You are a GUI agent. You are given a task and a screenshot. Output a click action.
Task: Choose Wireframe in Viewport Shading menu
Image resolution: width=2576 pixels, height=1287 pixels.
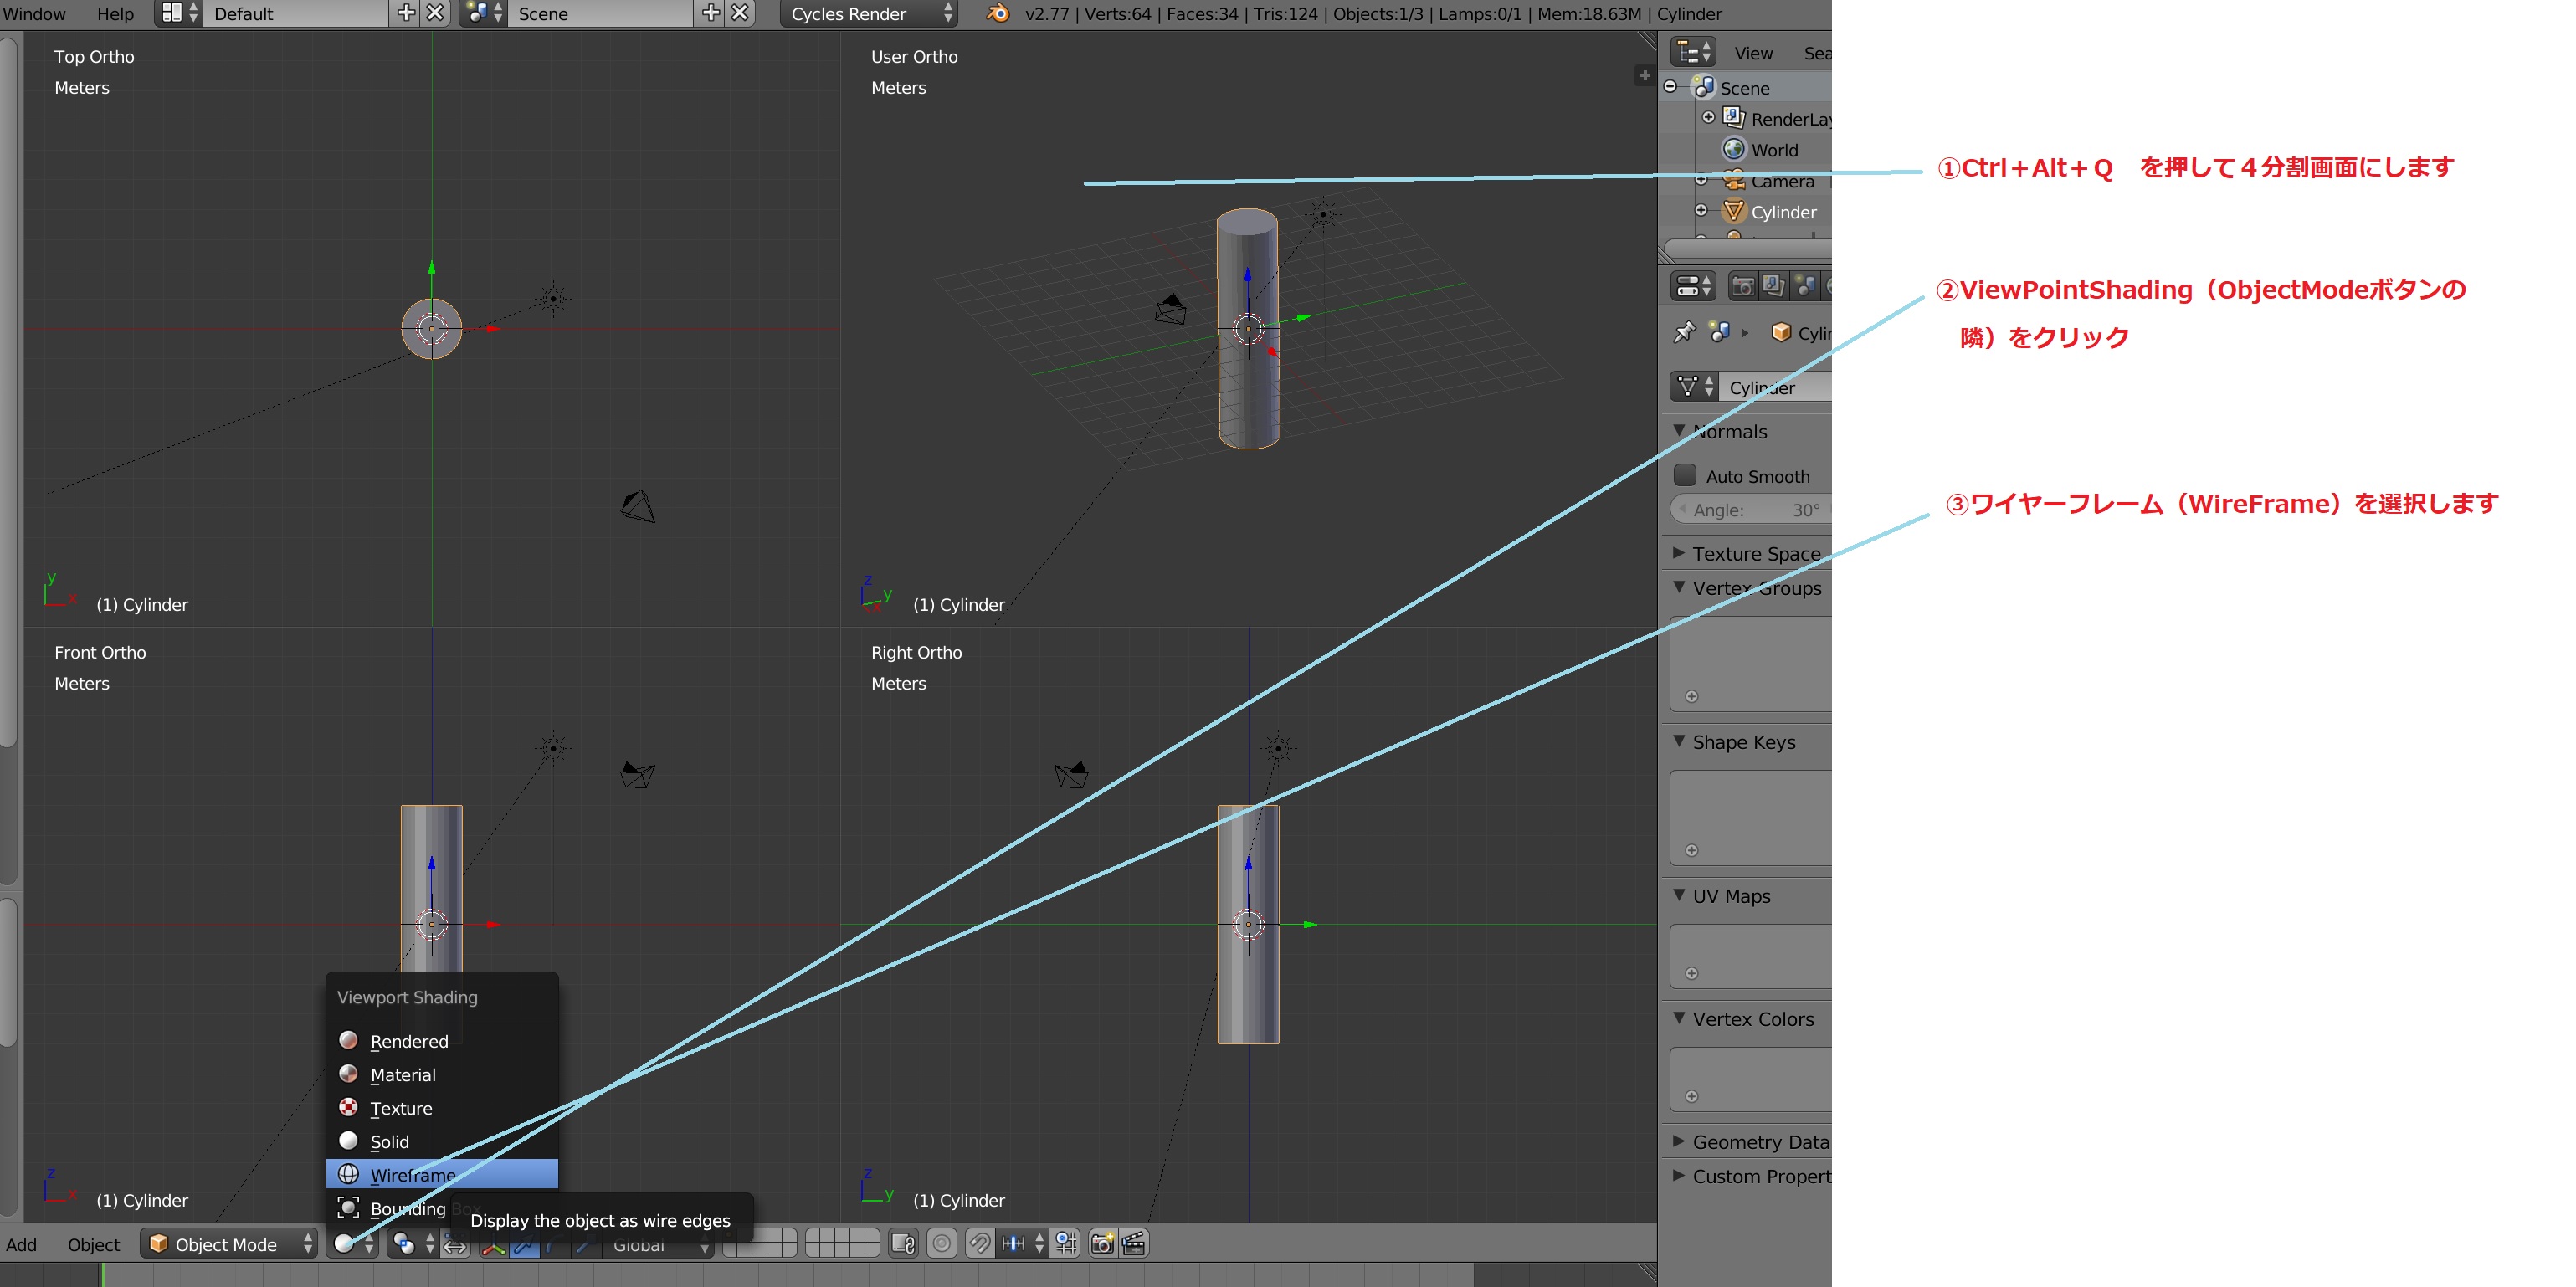coord(442,1174)
